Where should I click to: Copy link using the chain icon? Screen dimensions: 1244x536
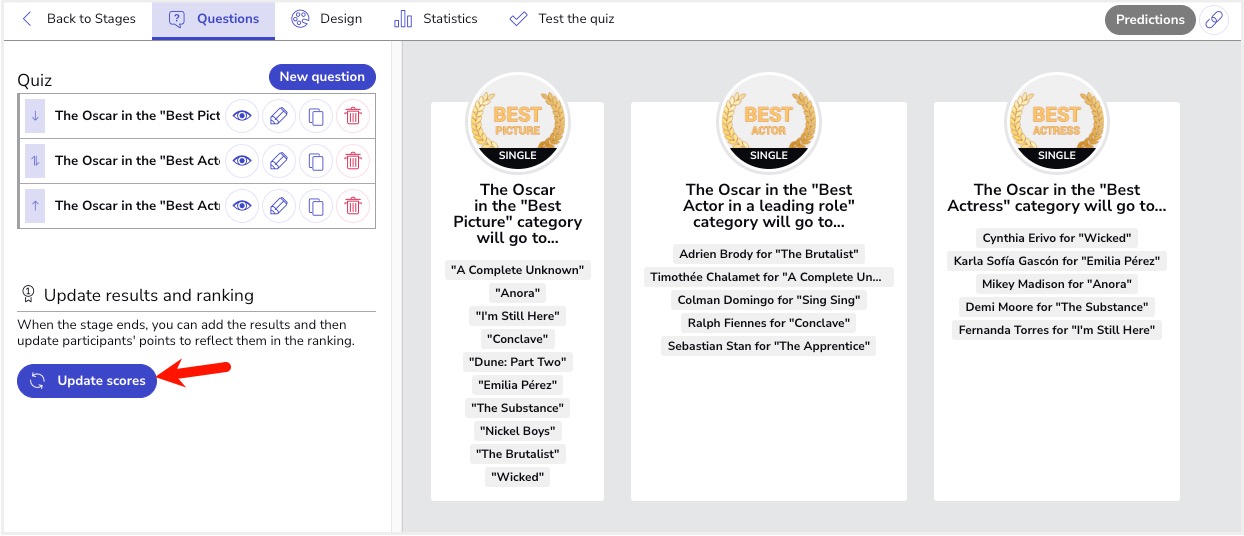click(x=1214, y=20)
